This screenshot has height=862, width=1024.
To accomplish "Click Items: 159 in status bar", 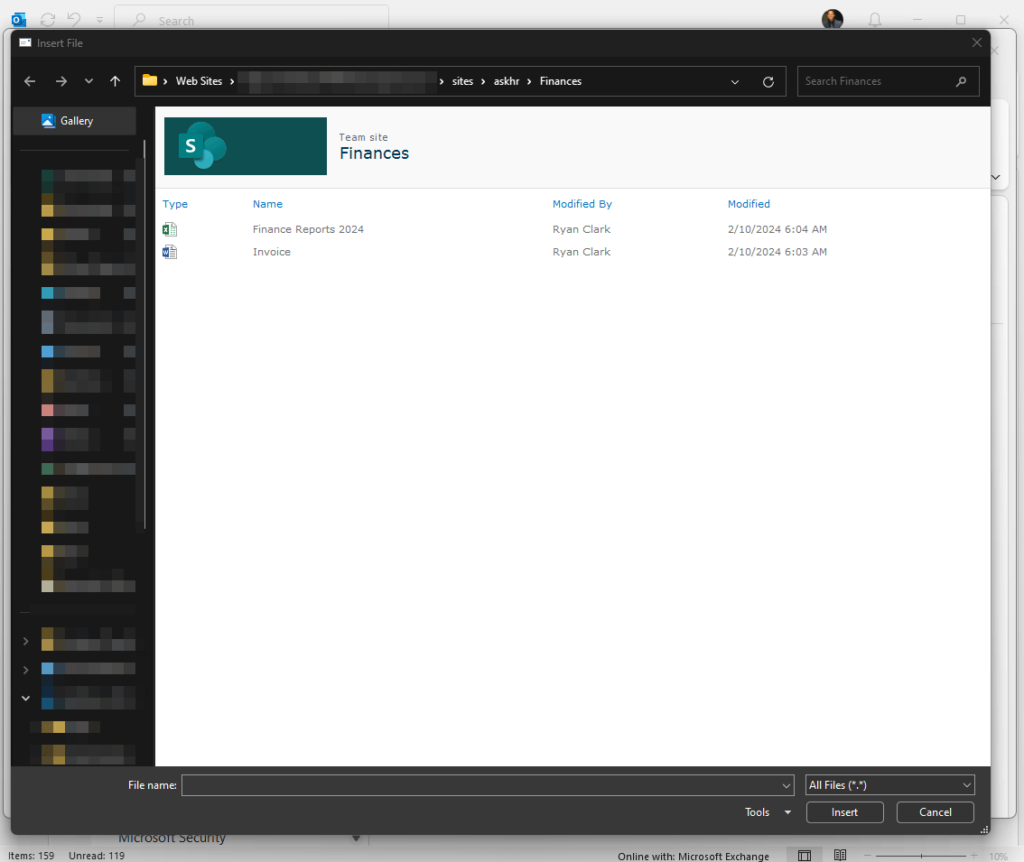I will (31, 855).
